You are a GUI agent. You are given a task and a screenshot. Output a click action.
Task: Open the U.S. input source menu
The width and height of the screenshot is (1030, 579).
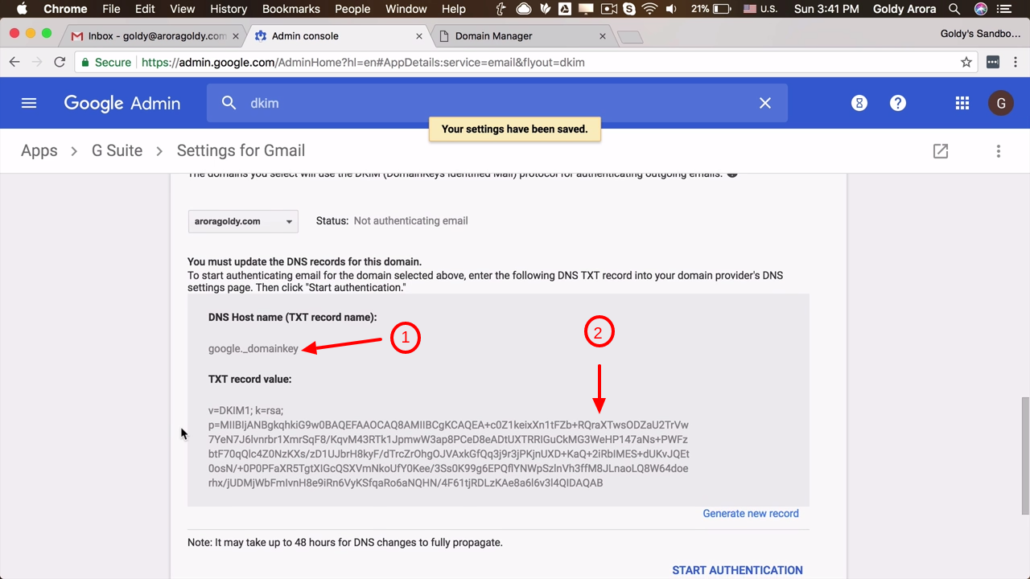[x=761, y=9]
